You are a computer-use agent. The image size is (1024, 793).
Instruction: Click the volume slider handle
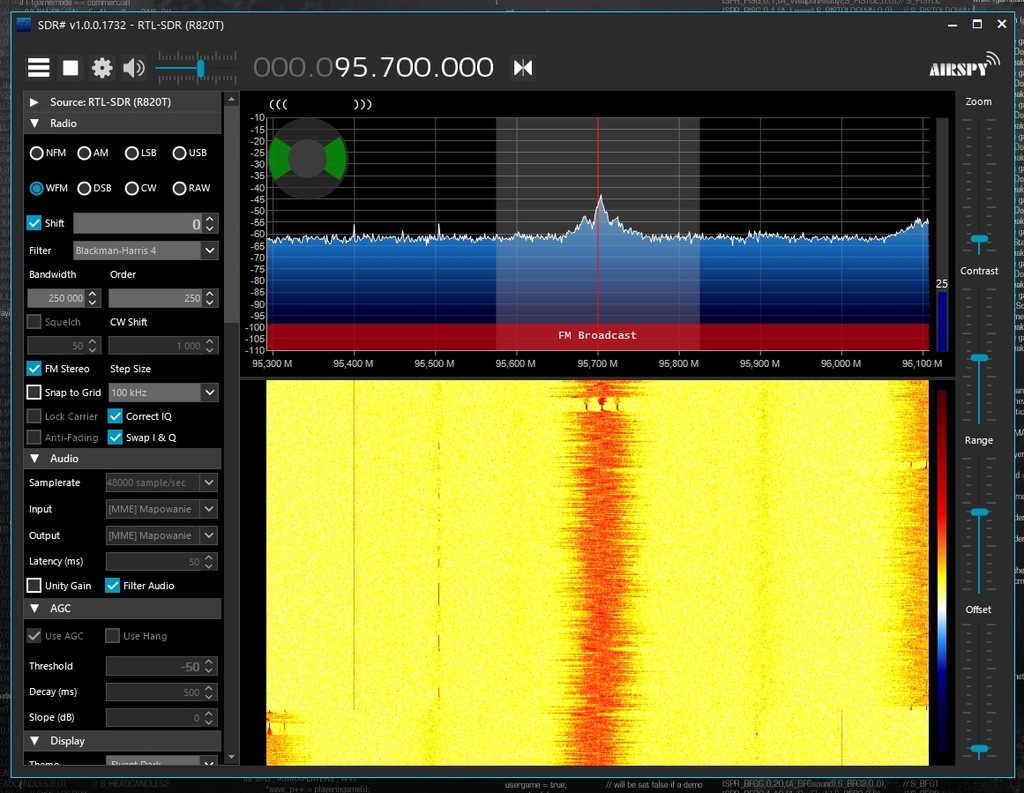200,68
